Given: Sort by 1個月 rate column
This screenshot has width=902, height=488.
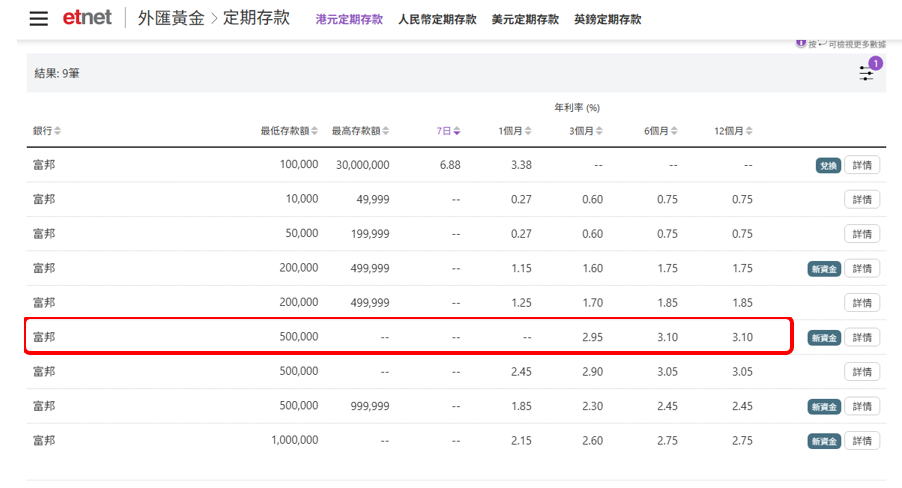Looking at the screenshot, I should pos(515,131).
